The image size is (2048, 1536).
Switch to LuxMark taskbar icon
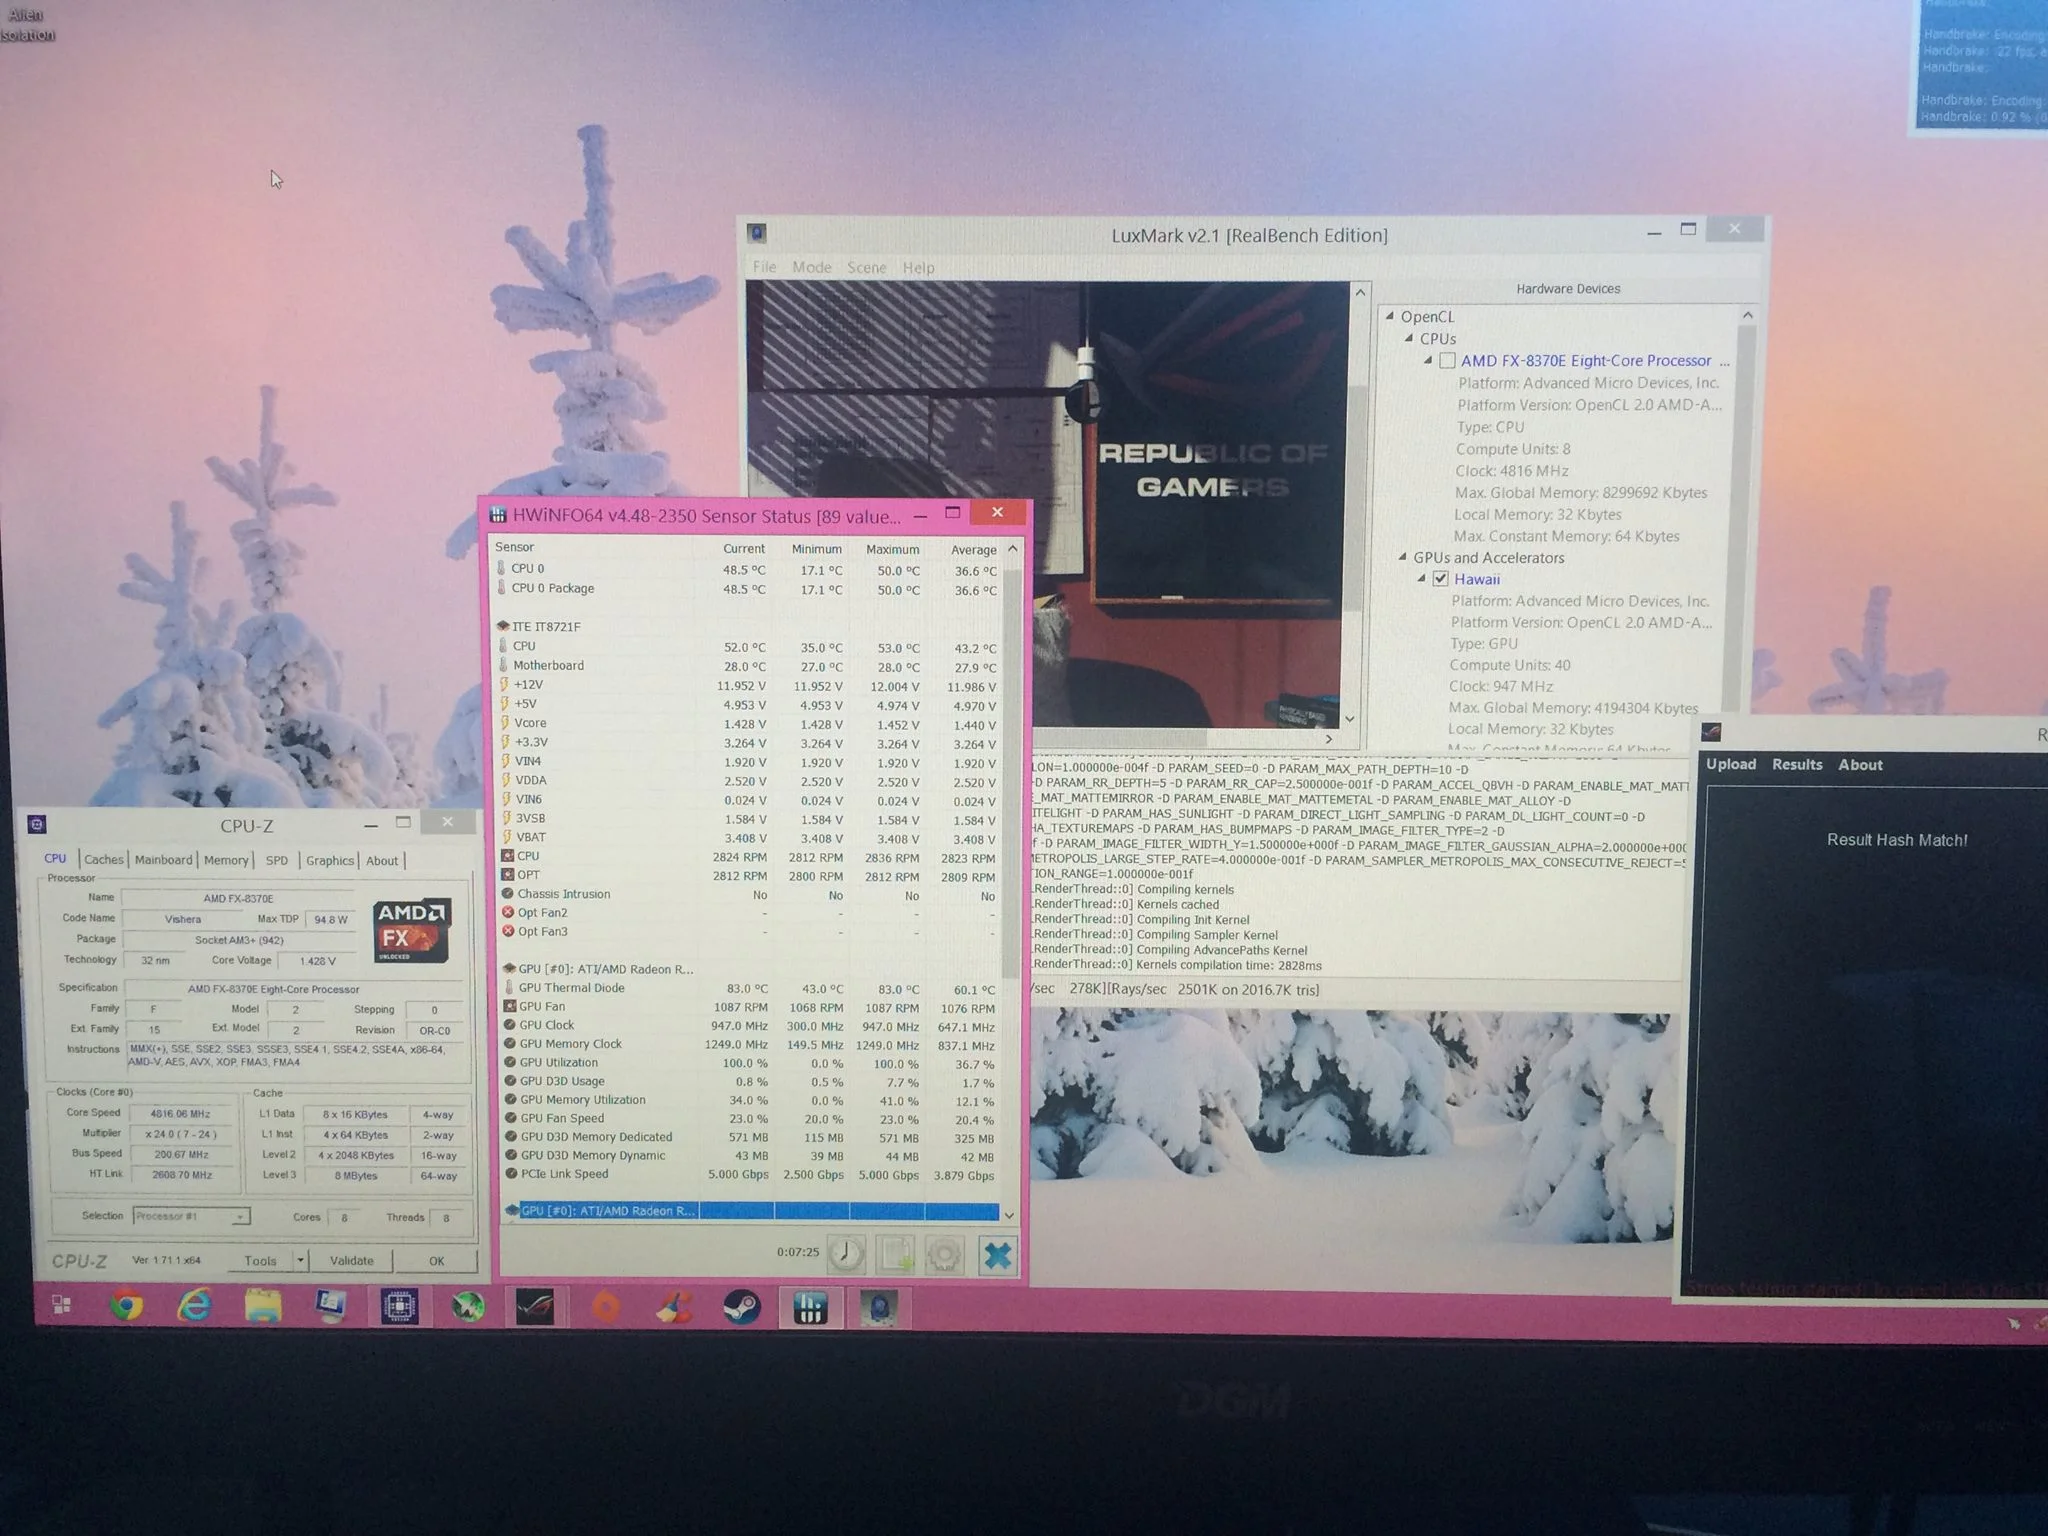(x=879, y=1308)
